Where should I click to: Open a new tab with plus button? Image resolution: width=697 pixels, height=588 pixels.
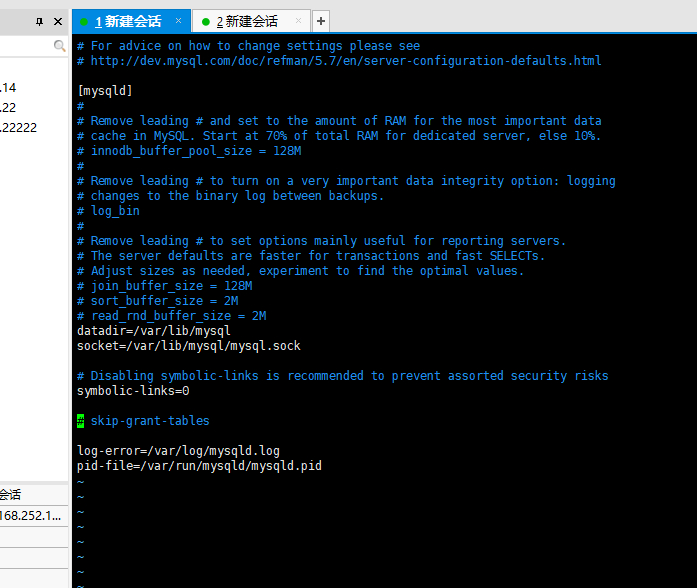[x=320, y=21]
